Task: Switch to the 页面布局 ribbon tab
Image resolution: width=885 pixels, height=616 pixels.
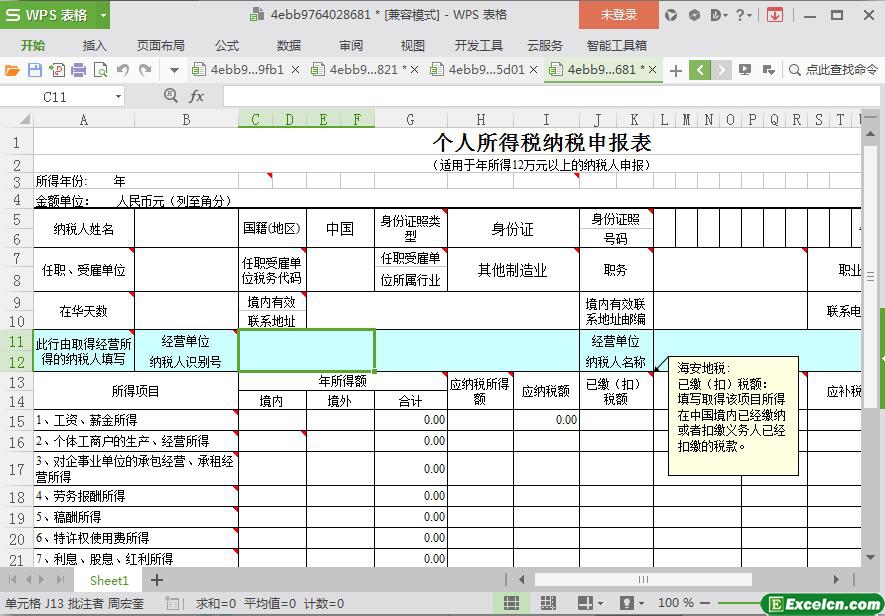Action: 161,45
